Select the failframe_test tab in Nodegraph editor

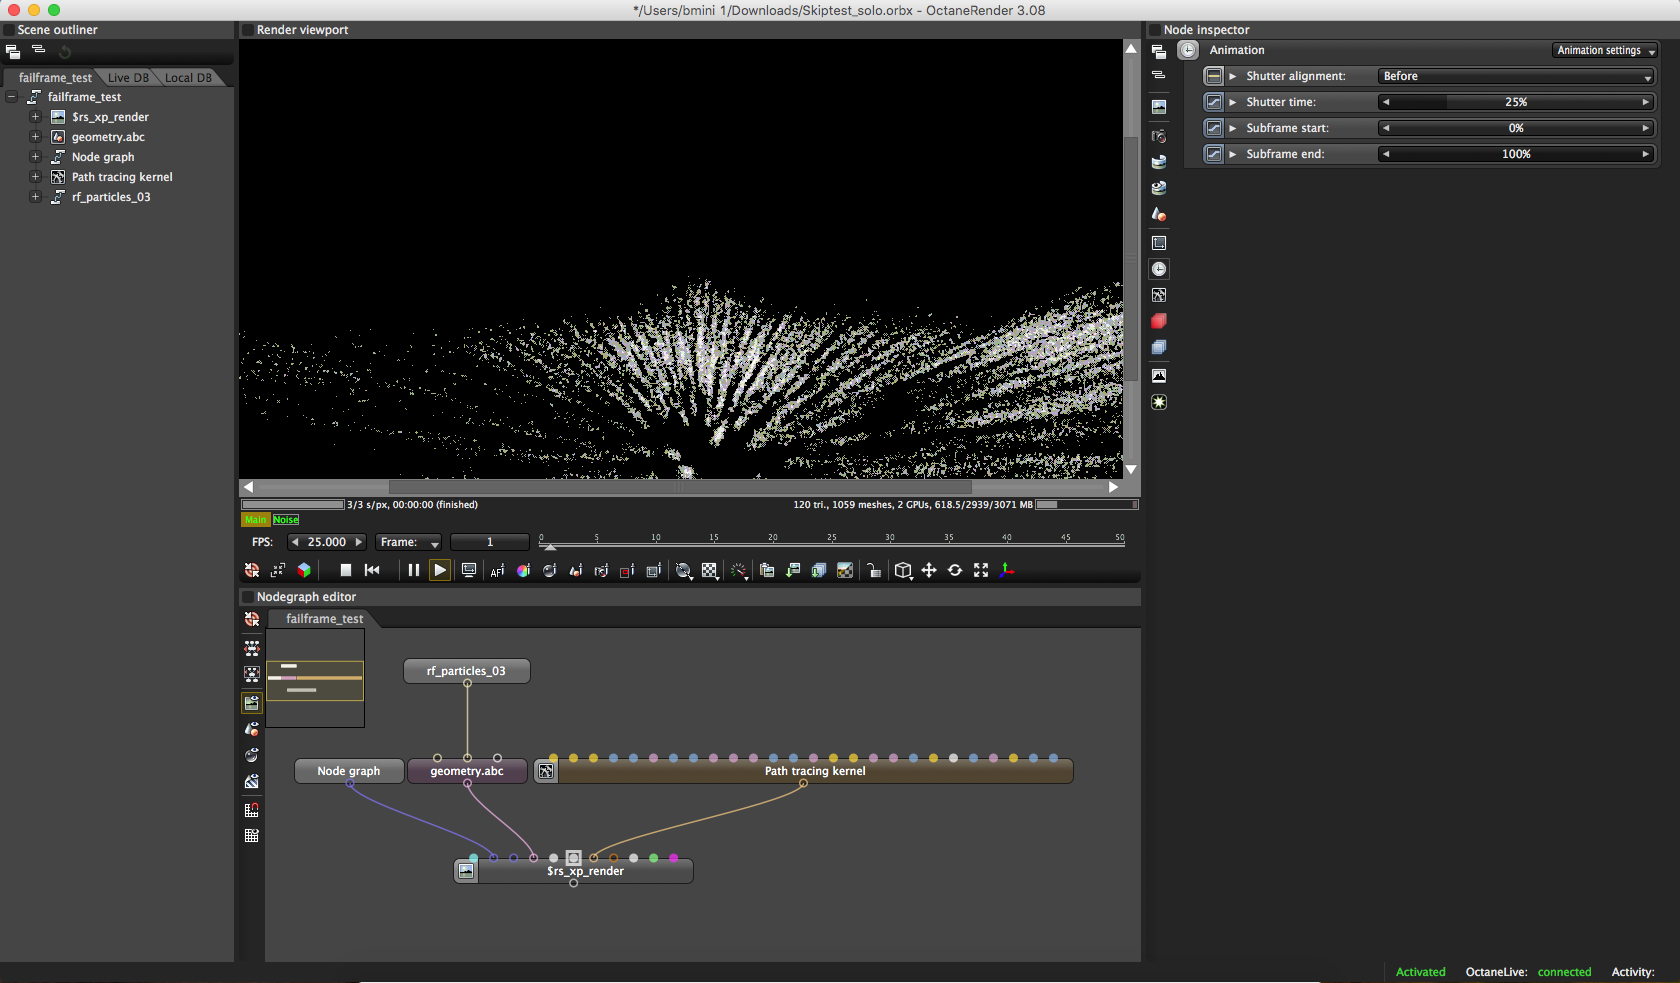coord(324,619)
